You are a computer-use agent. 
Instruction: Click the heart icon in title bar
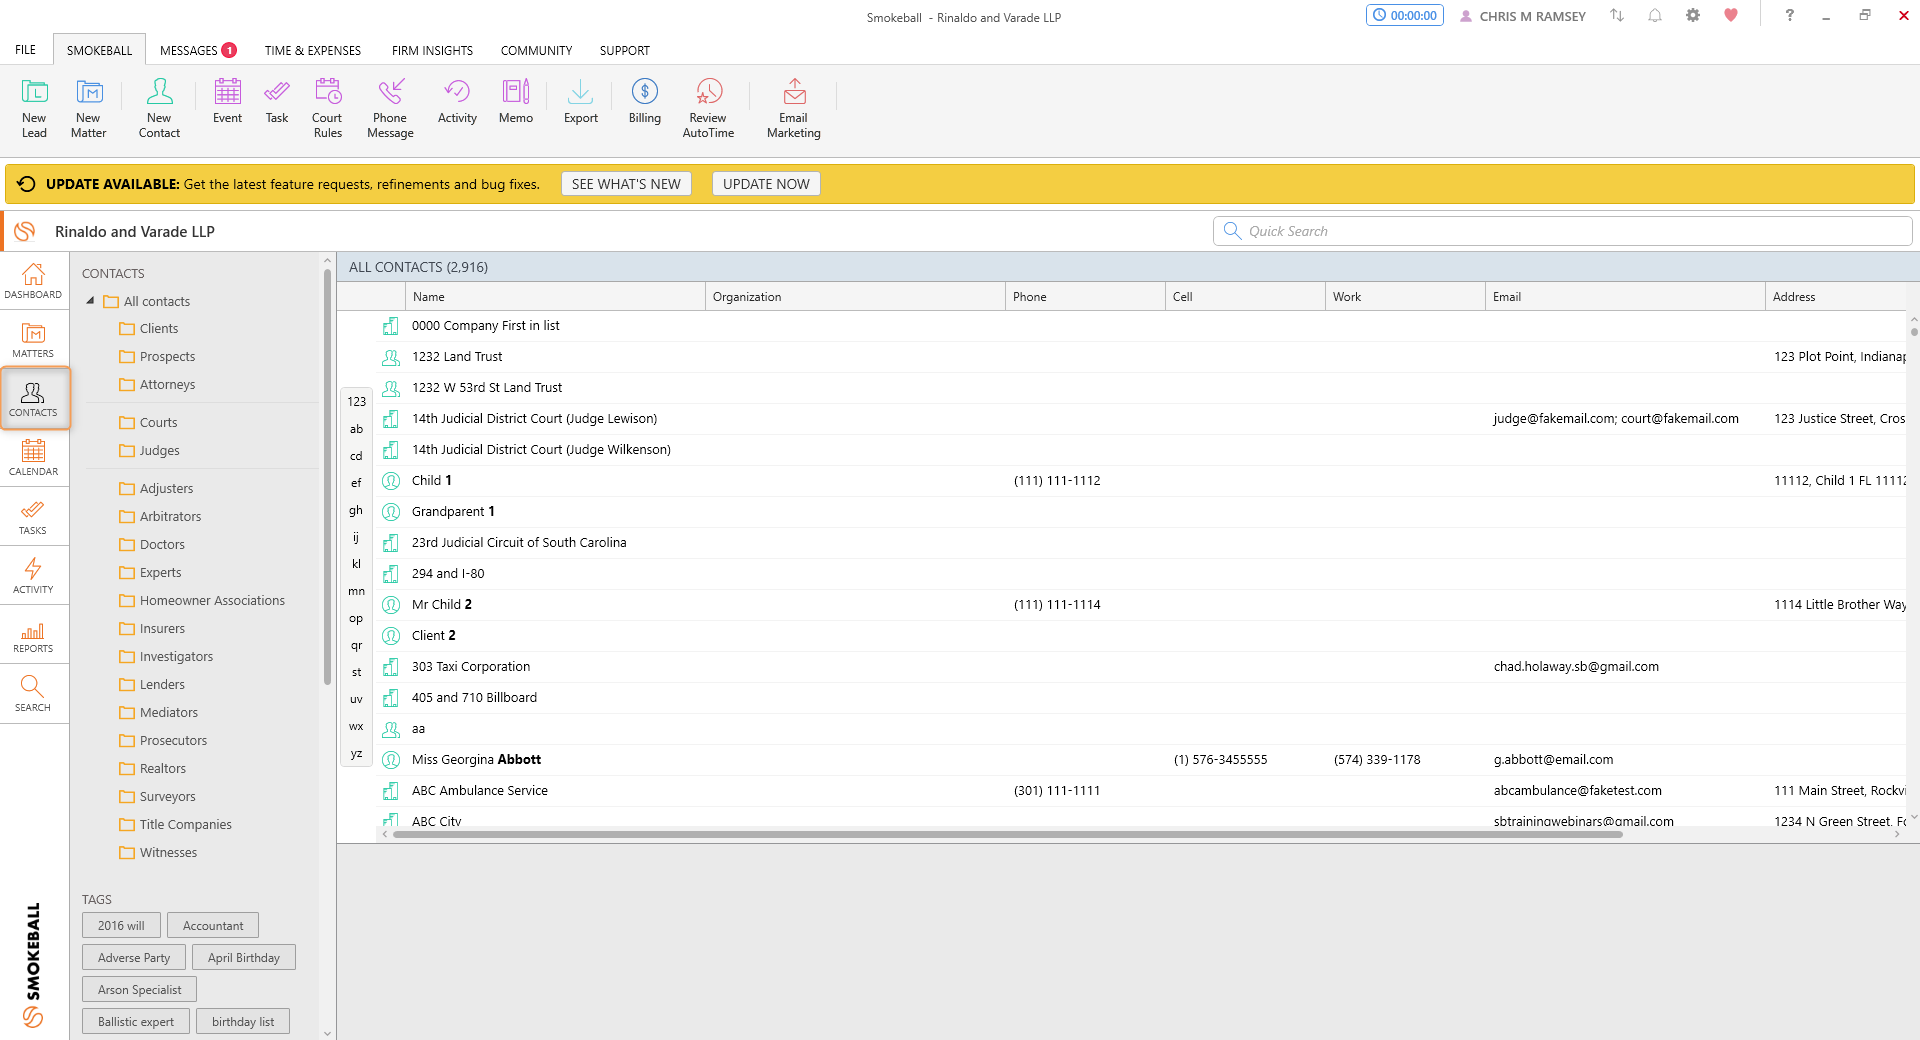(1731, 15)
